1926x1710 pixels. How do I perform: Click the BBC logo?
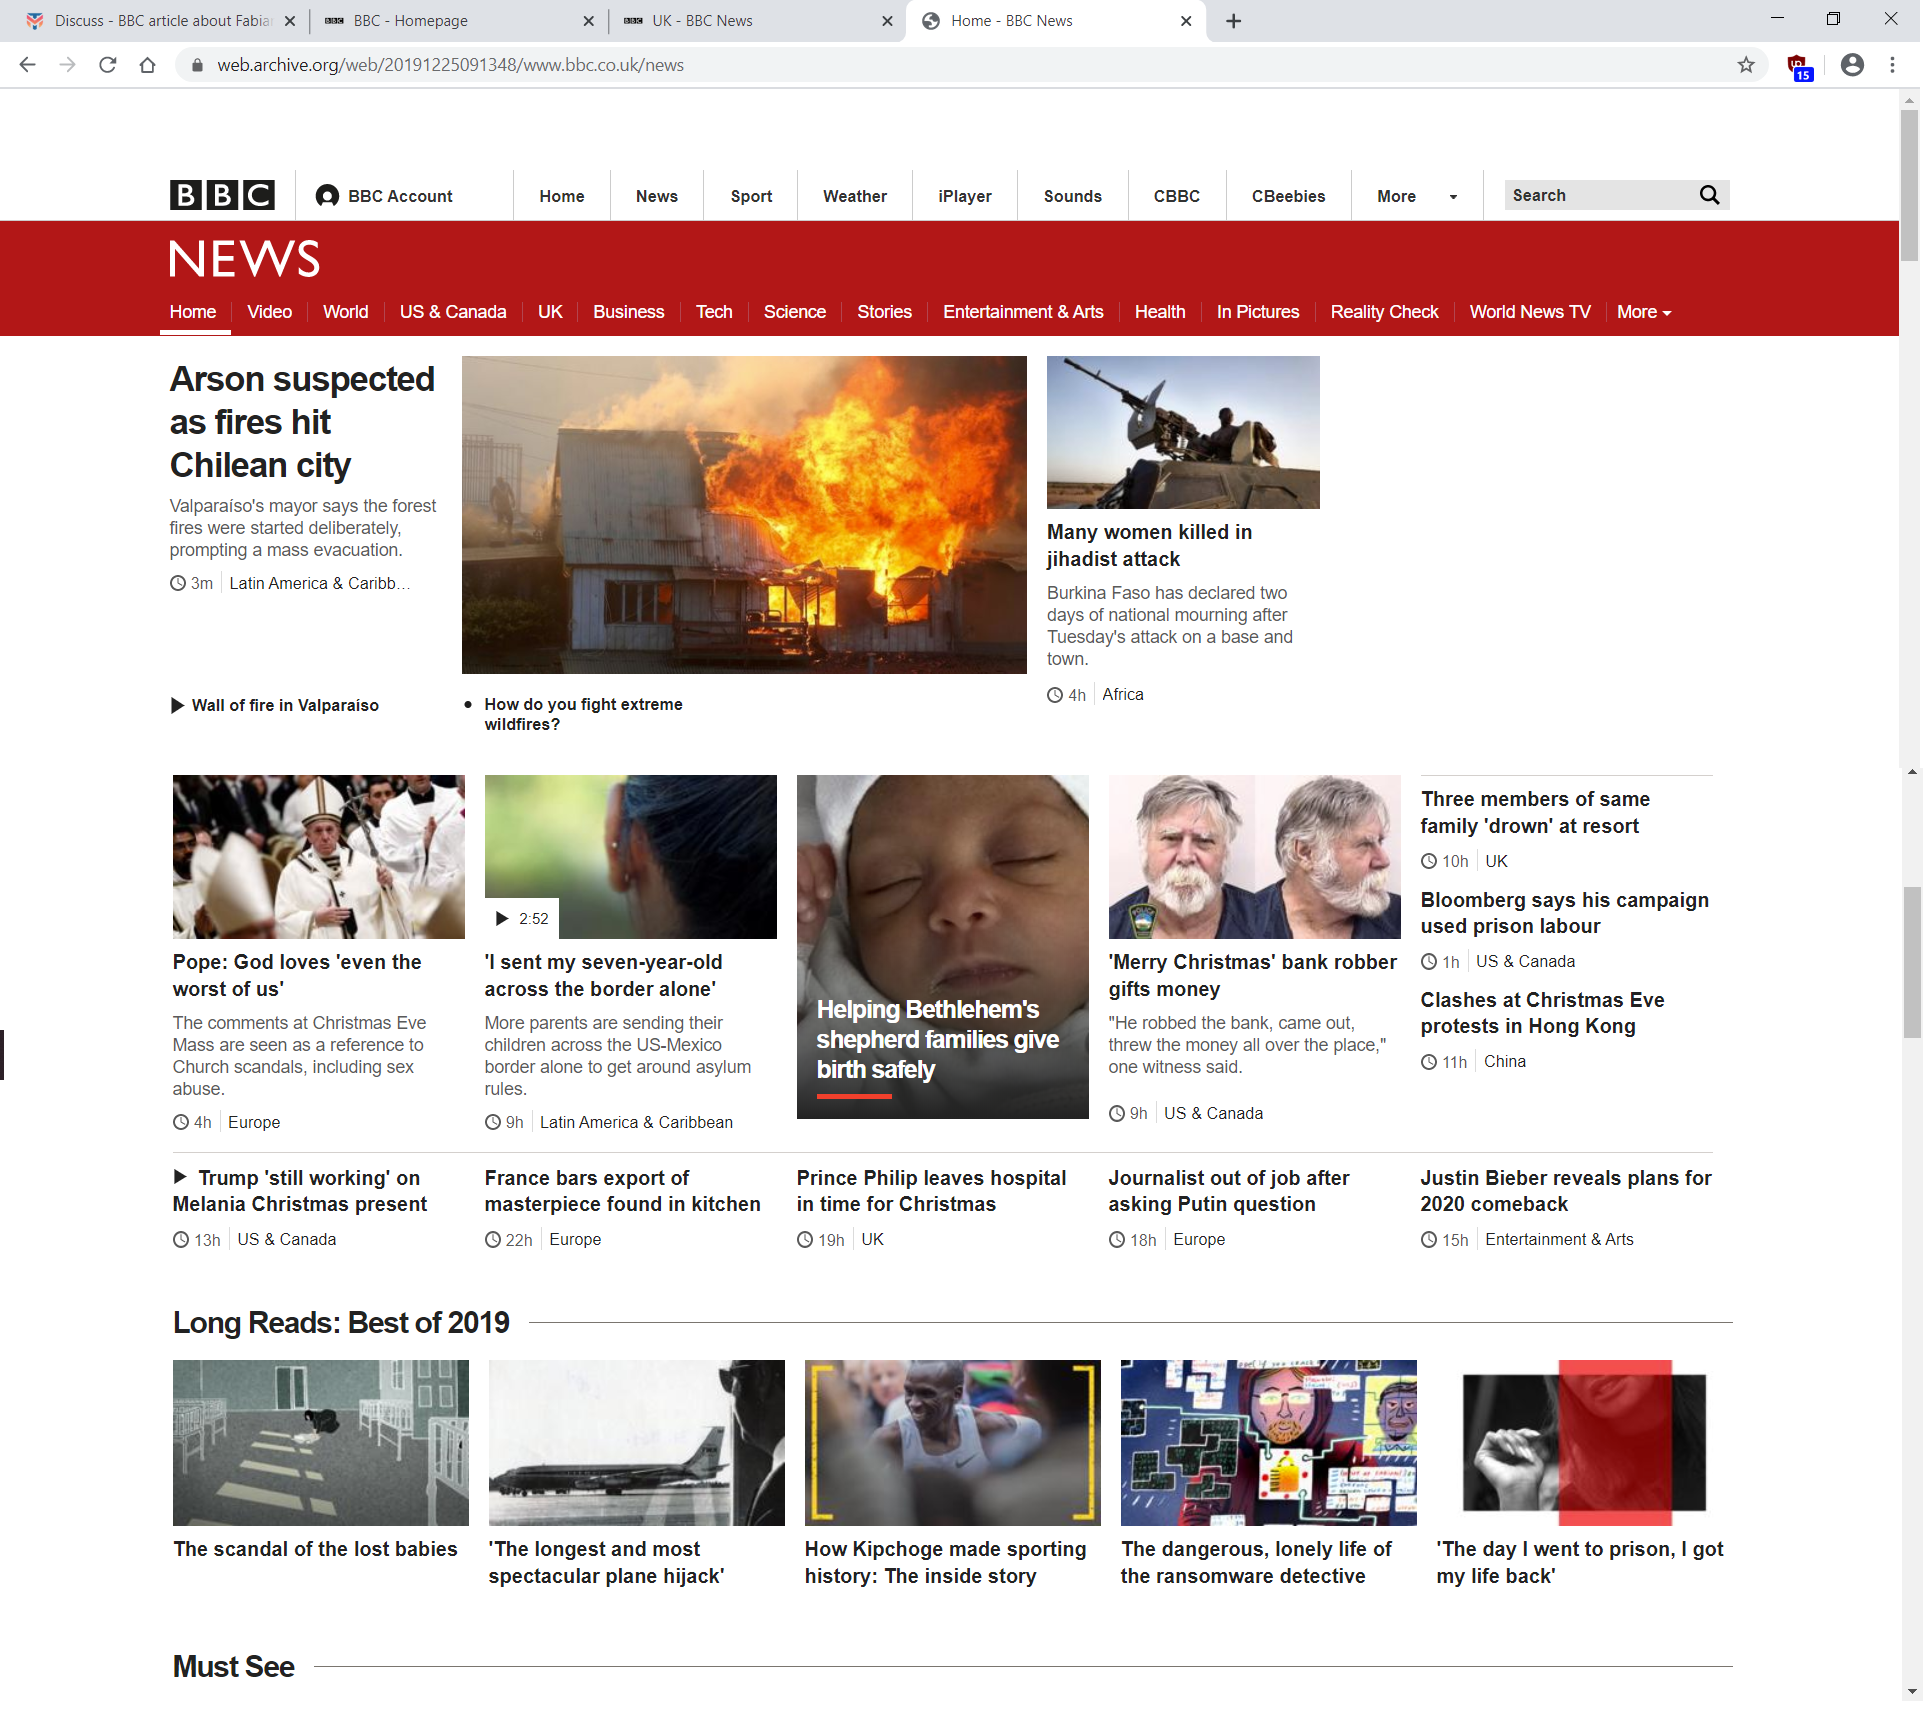click(x=221, y=195)
